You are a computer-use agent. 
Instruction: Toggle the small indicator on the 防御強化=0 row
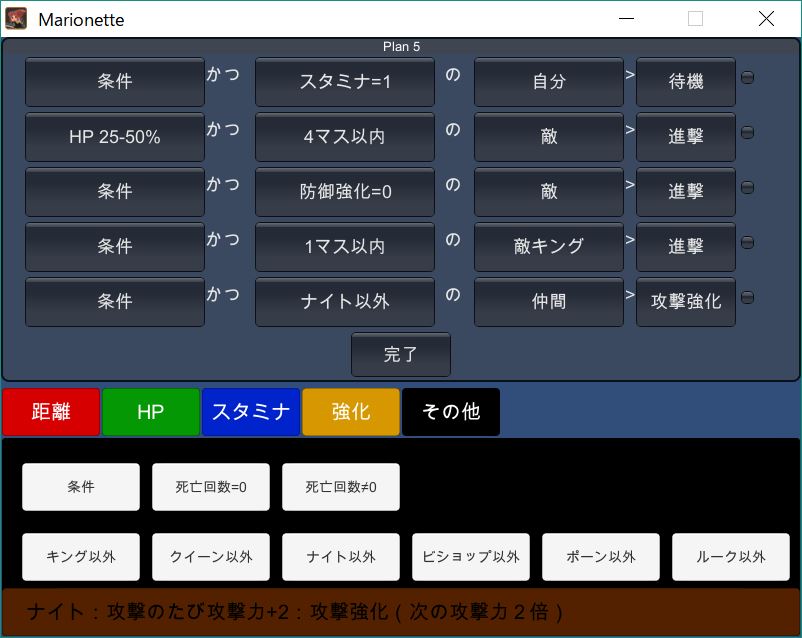pyautogui.click(x=747, y=187)
